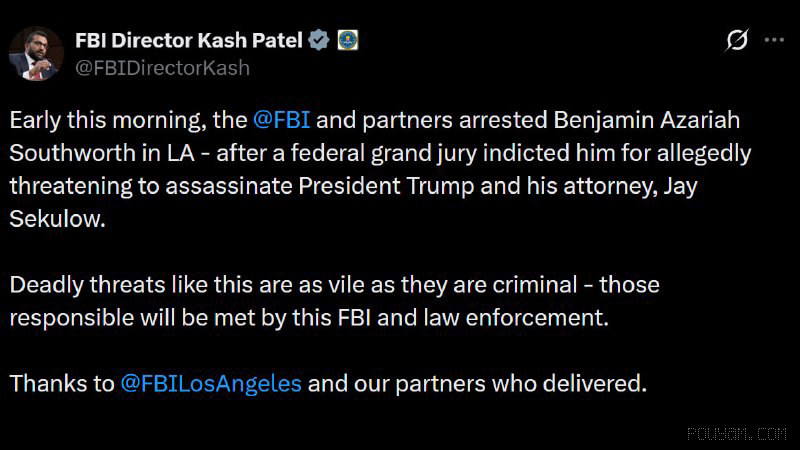
Task: Click the name 'Benjamin Azariah' in the post
Action: coord(646,121)
